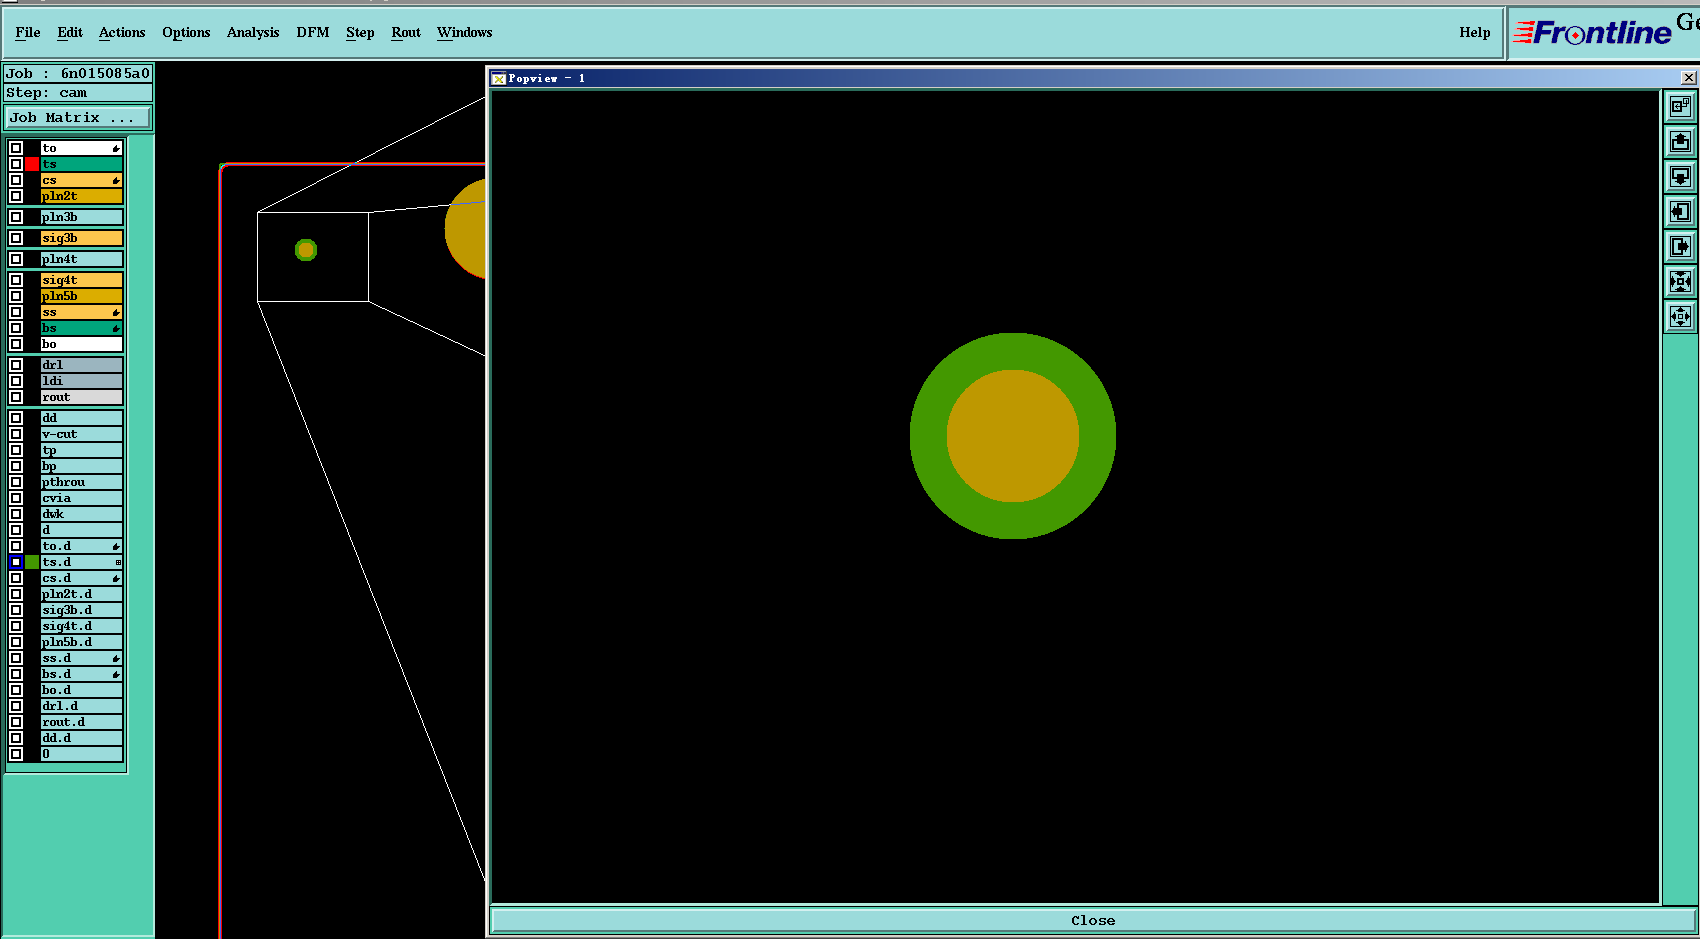Image resolution: width=1700 pixels, height=939 pixels.
Task: Select the 'rout.d' layer name
Action: pos(81,722)
